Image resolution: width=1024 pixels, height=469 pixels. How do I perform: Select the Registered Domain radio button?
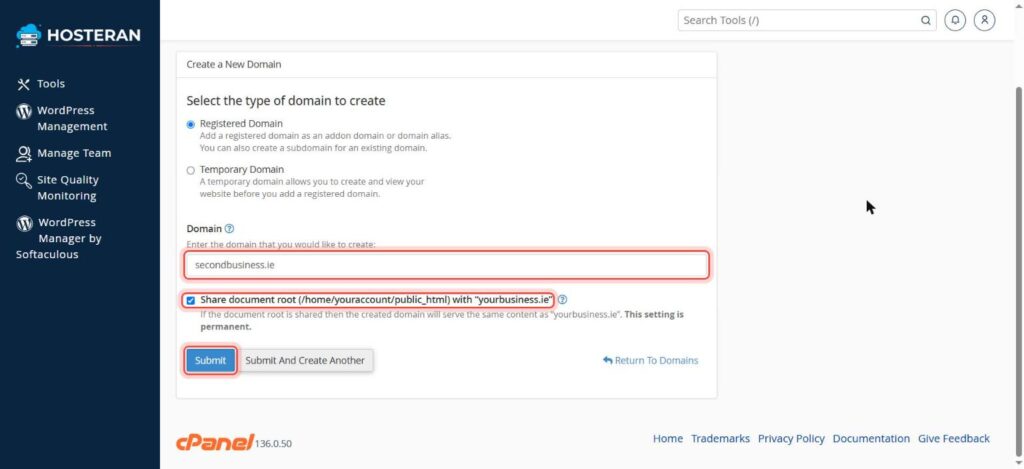point(191,124)
